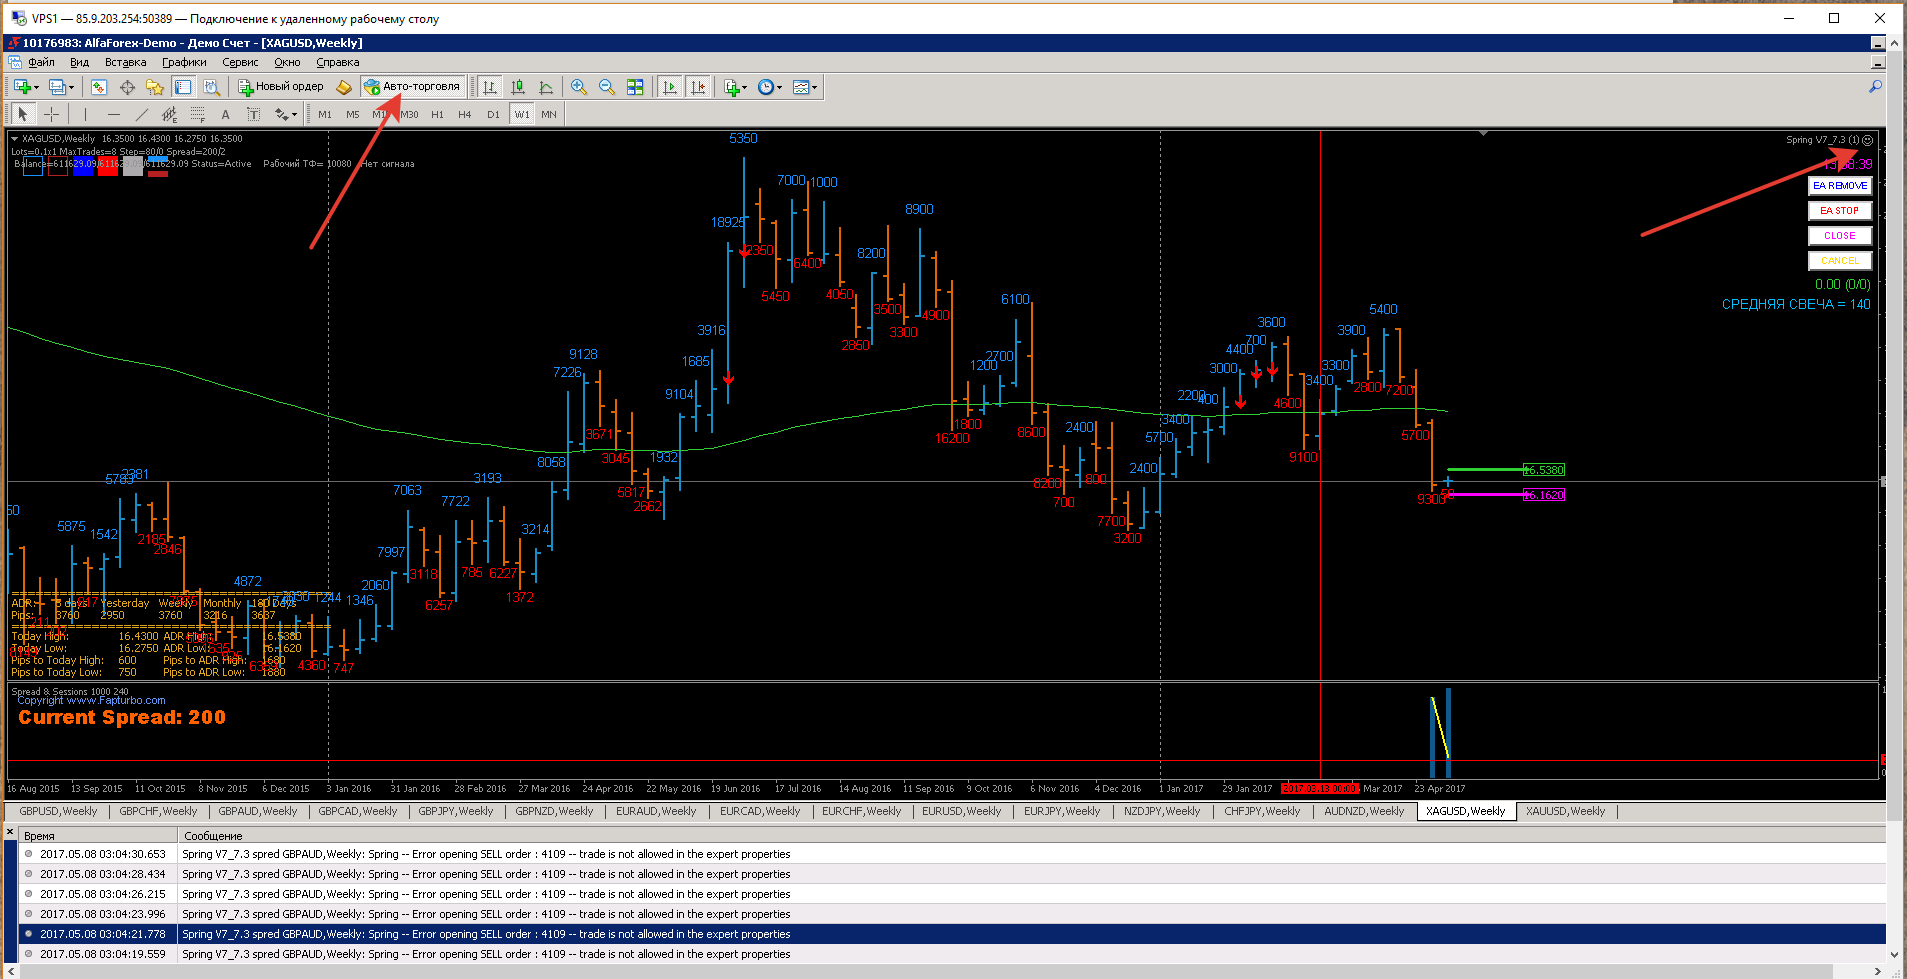Select the Arrows drawing tool
The image size is (1907, 979).
point(281,114)
